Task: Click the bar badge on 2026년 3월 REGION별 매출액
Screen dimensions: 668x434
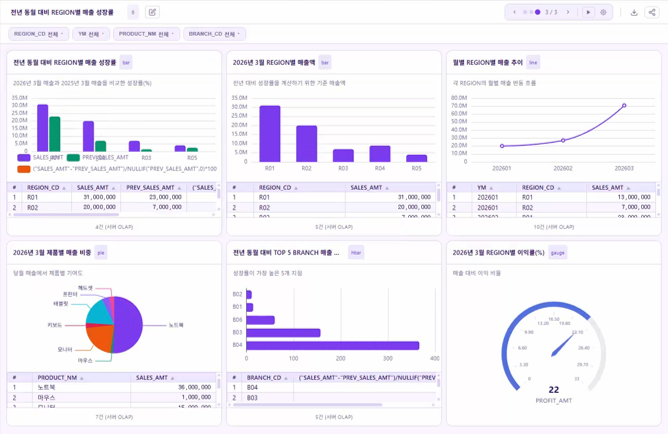Action: [x=325, y=63]
